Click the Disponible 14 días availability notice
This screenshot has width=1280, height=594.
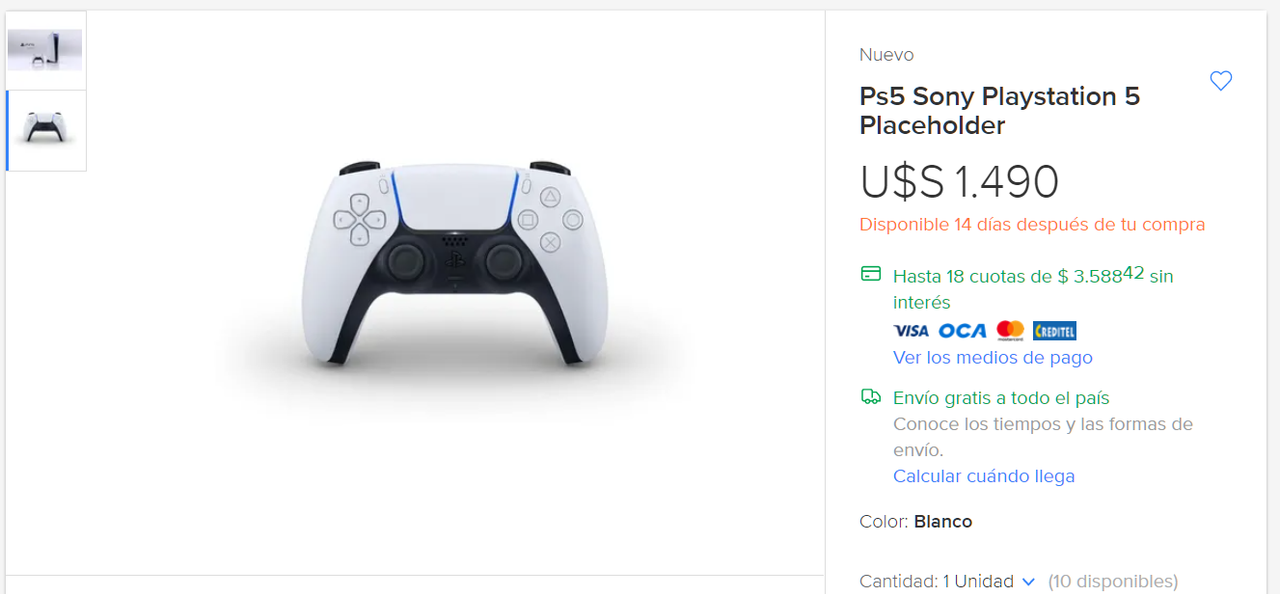click(x=1032, y=225)
